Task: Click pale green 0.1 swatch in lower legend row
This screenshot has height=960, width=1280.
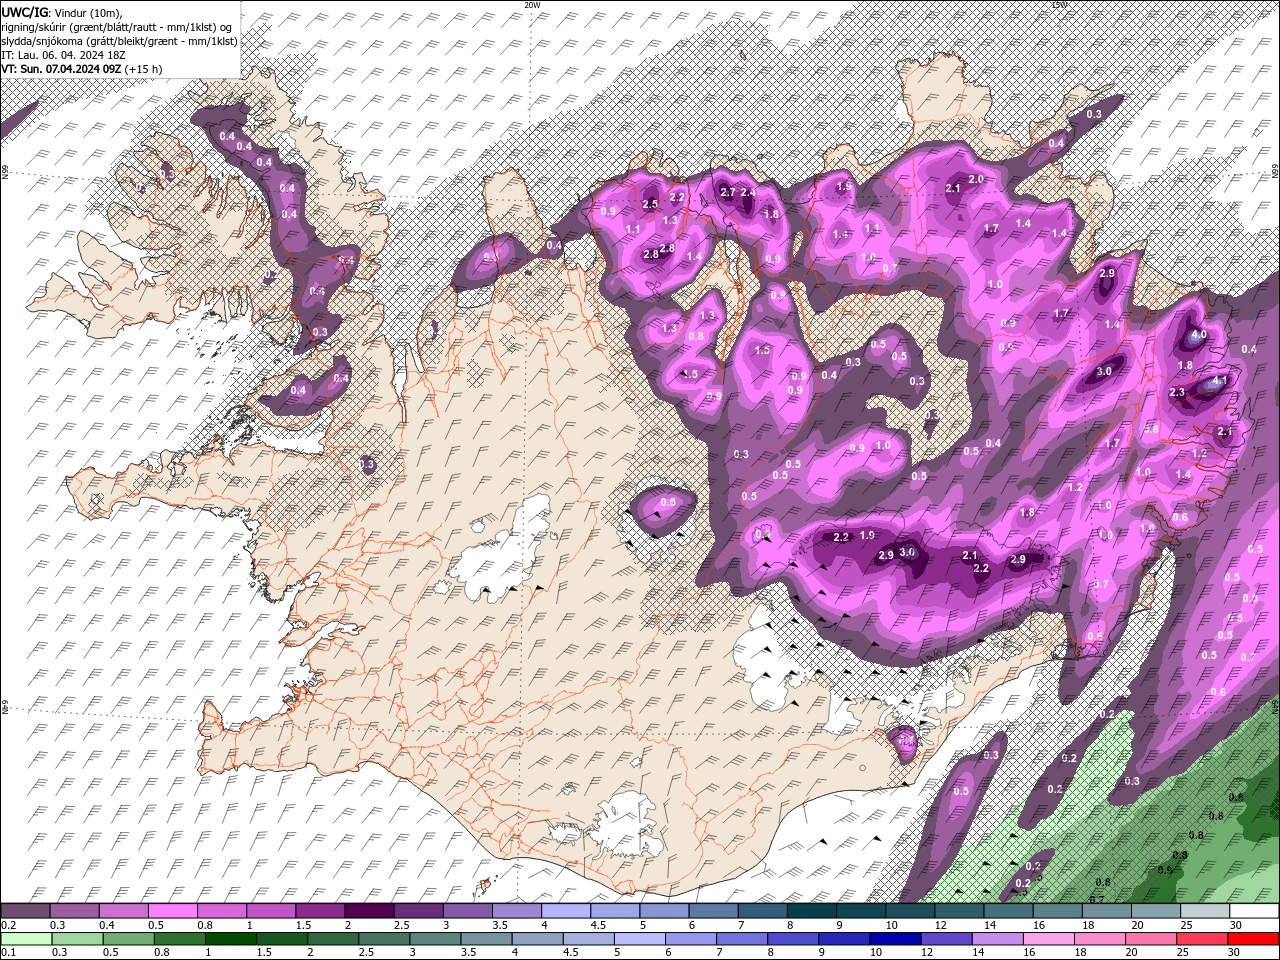Action: tap(27, 938)
